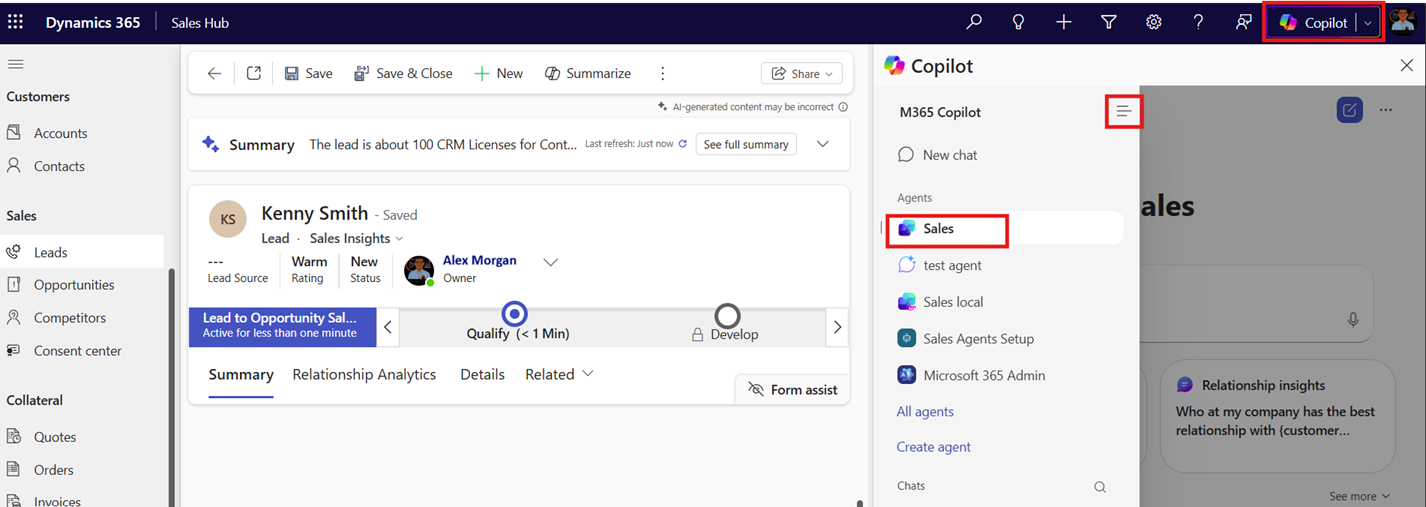Open the app launcher waffle icon
This screenshot has width=1426, height=507.
[15, 22]
